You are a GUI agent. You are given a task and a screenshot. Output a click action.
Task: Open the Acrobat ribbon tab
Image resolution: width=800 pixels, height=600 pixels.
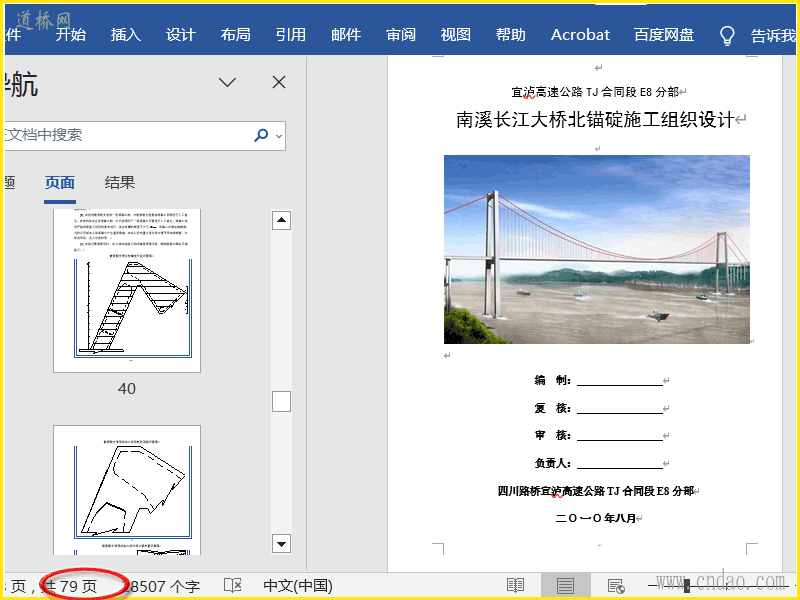pyautogui.click(x=580, y=35)
